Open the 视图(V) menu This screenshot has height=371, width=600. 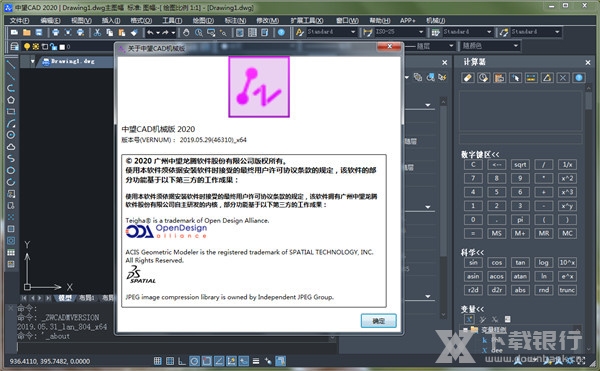click(x=81, y=20)
